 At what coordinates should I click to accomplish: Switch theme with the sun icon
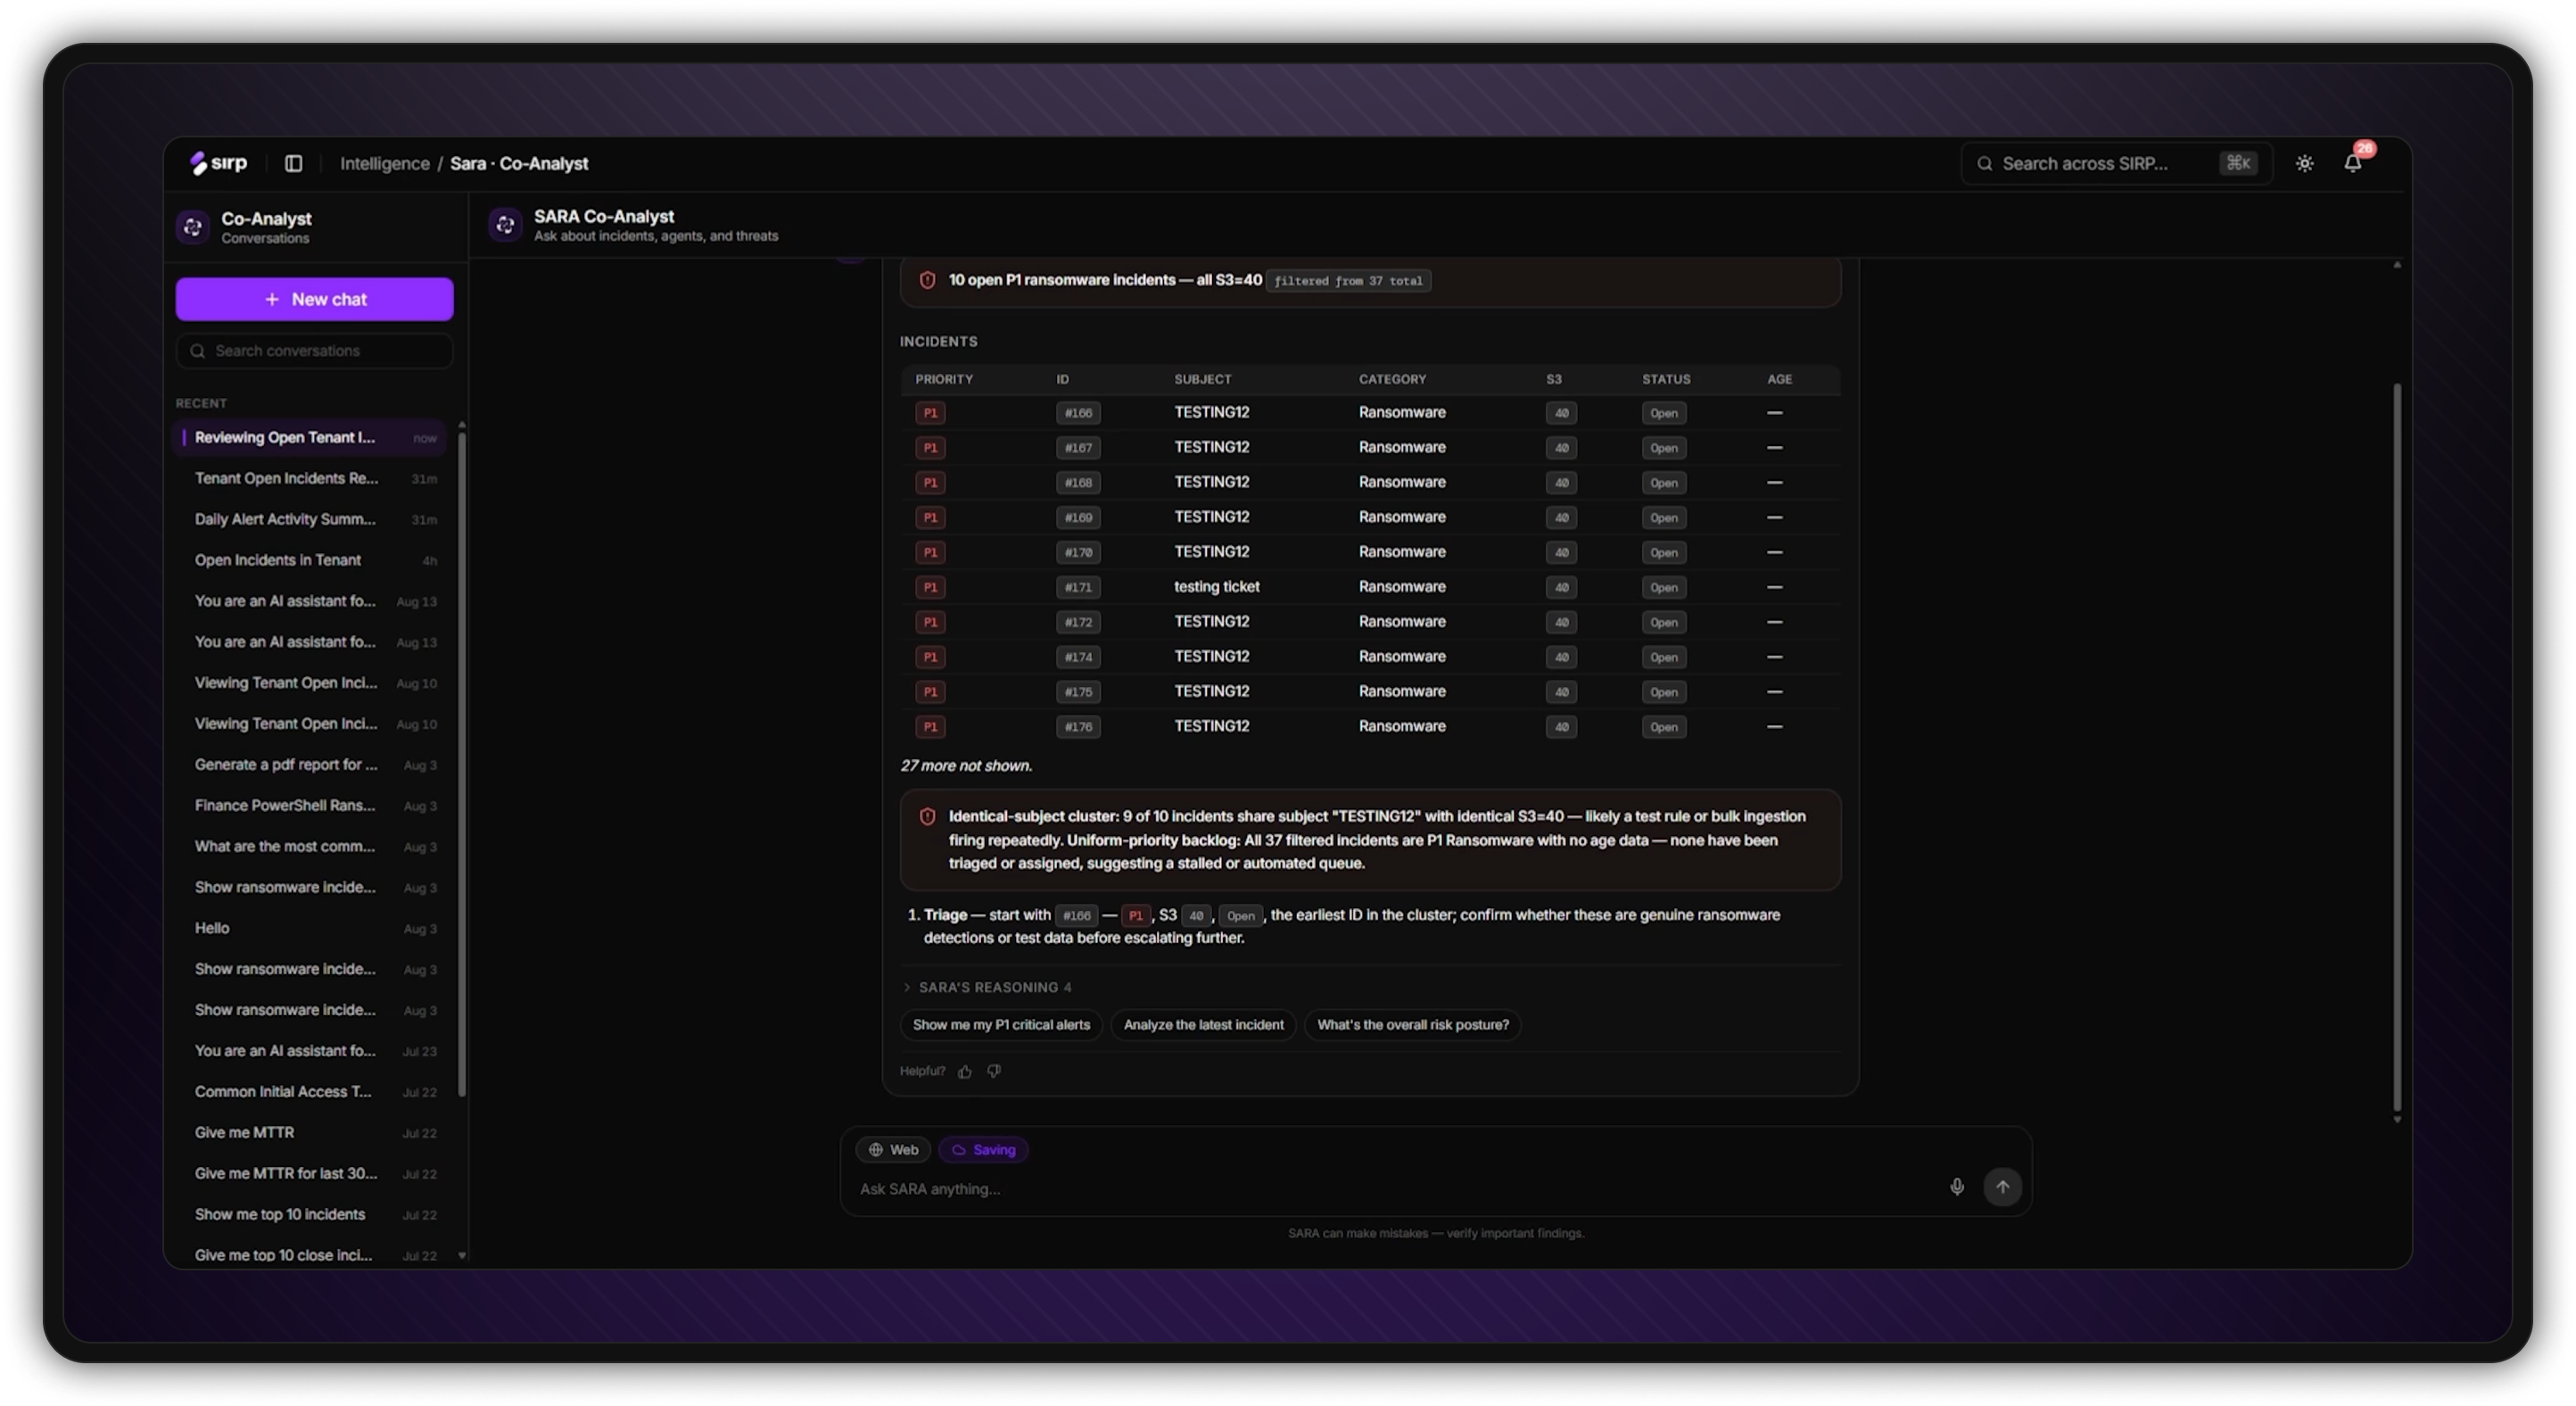click(2304, 163)
